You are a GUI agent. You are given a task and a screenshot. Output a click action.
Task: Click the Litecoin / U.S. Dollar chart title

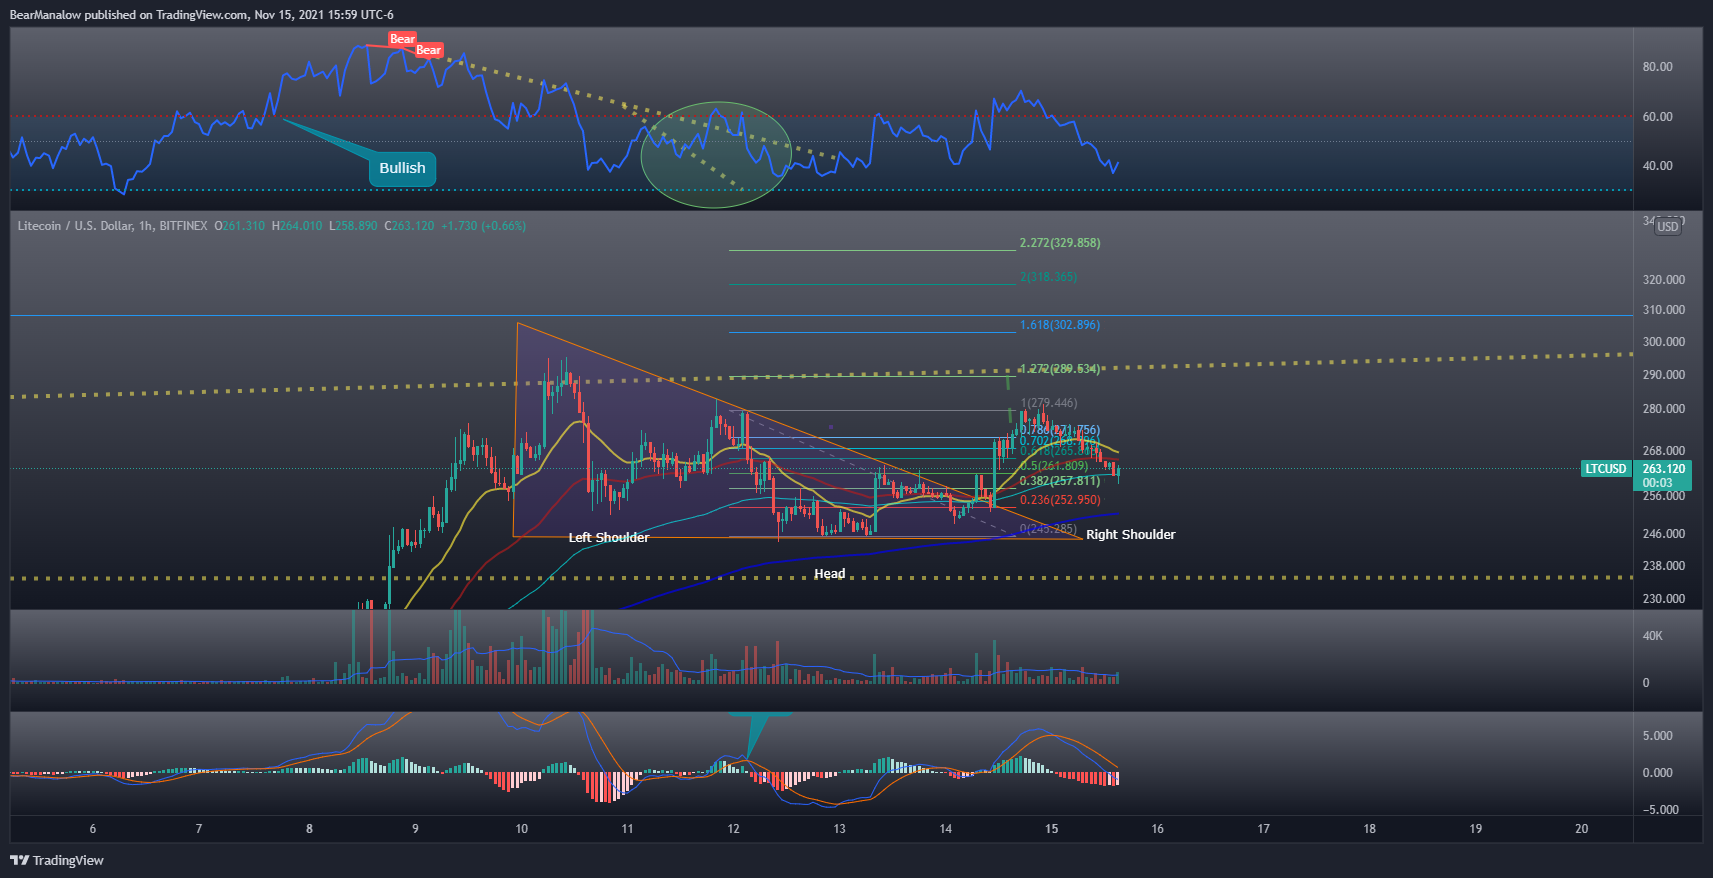point(112,226)
